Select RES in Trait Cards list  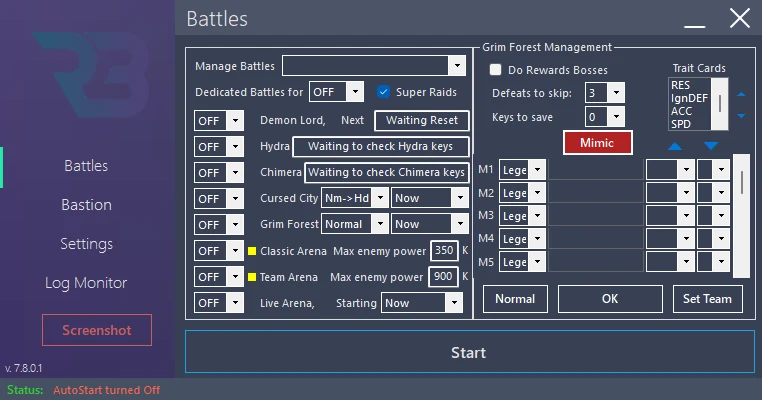coord(680,85)
